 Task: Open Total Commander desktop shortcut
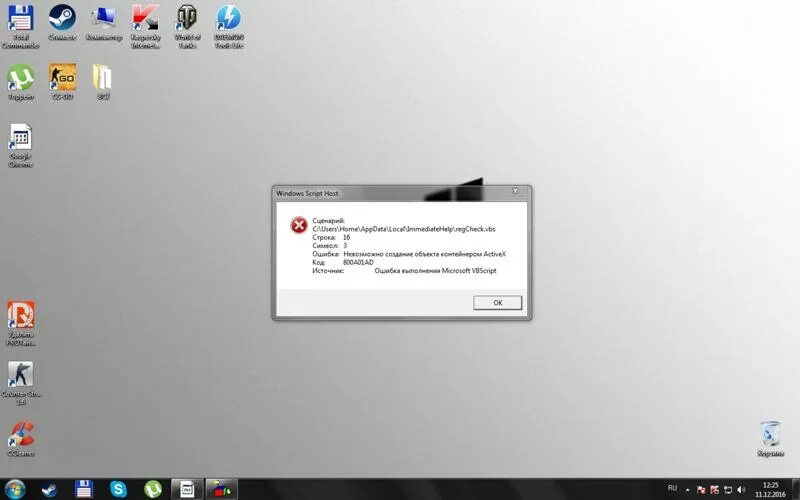20,27
